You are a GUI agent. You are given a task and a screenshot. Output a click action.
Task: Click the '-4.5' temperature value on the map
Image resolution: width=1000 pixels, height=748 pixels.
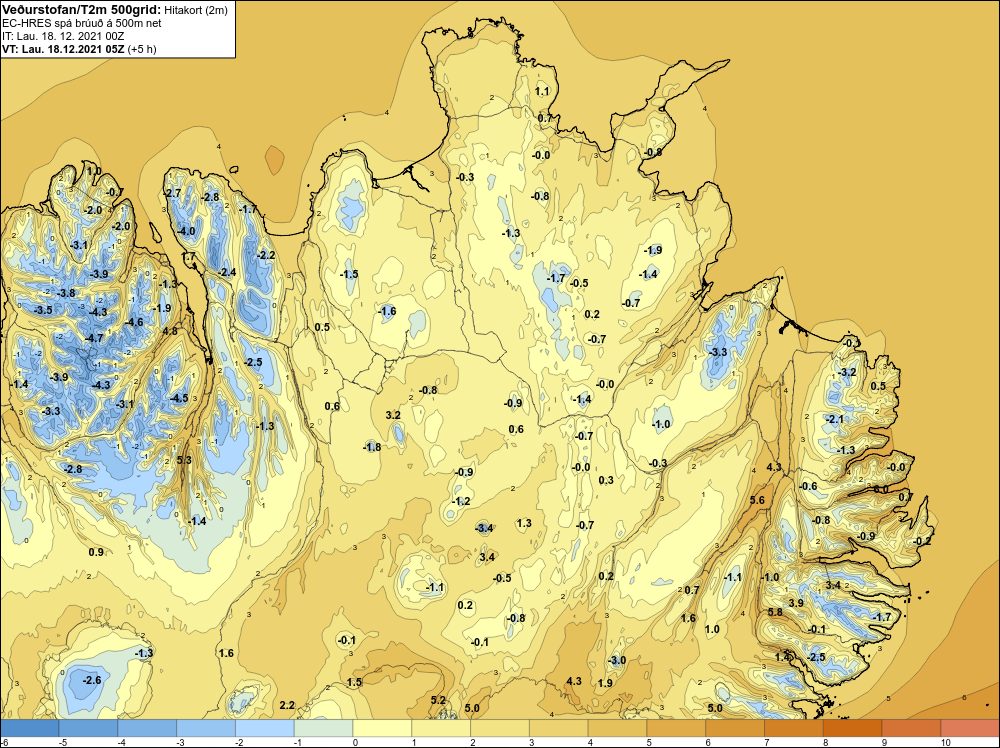point(179,398)
